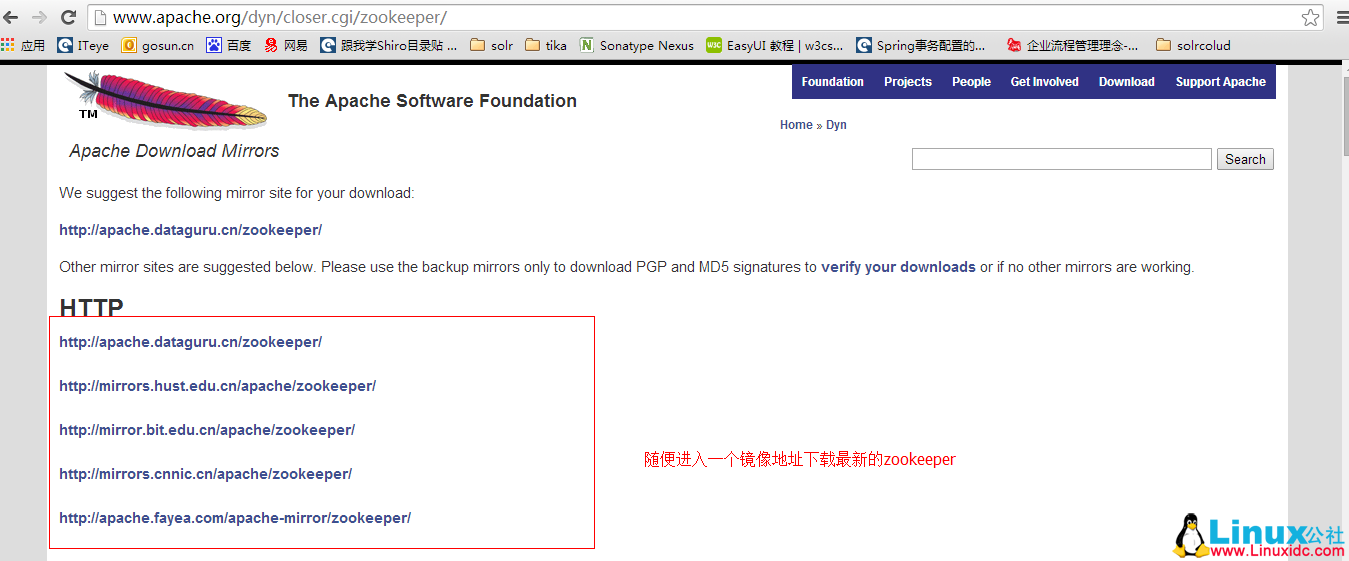Bookmark this page with the star icon
This screenshot has width=1349, height=561.
(1310, 17)
